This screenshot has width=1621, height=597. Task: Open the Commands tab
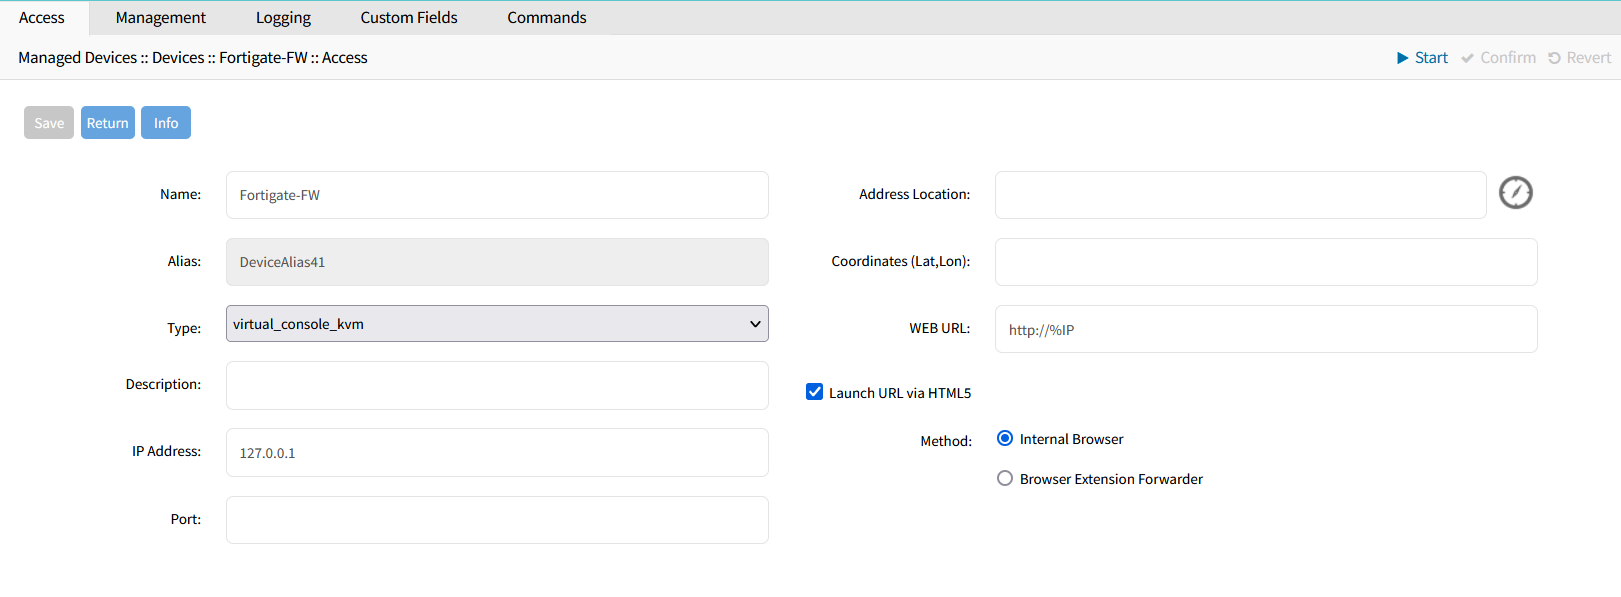click(547, 18)
